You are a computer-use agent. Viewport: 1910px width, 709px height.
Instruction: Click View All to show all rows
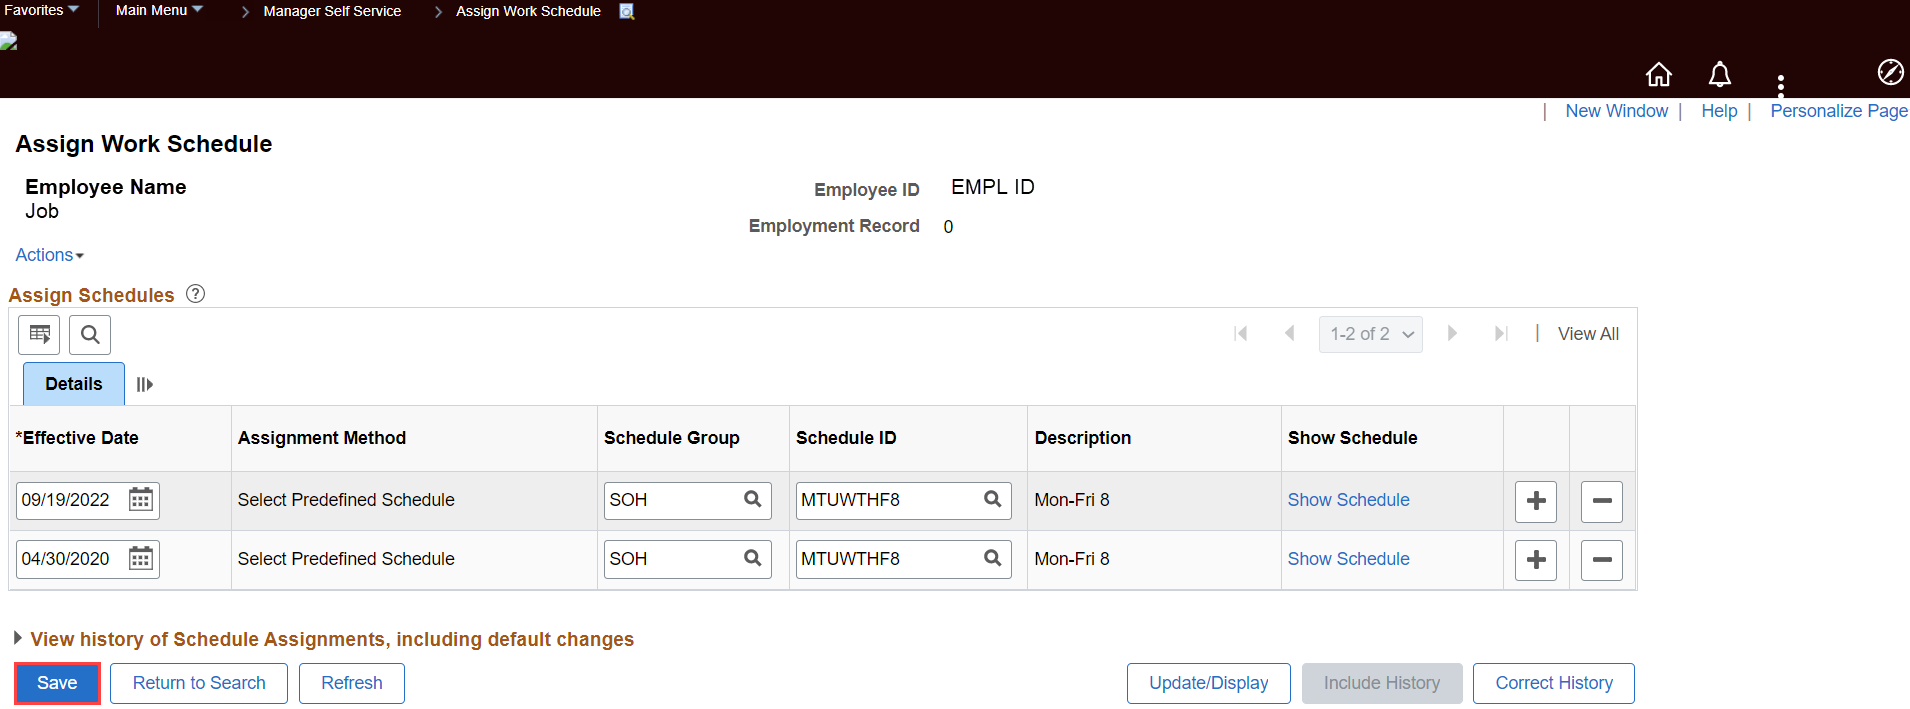click(x=1588, y=333)
